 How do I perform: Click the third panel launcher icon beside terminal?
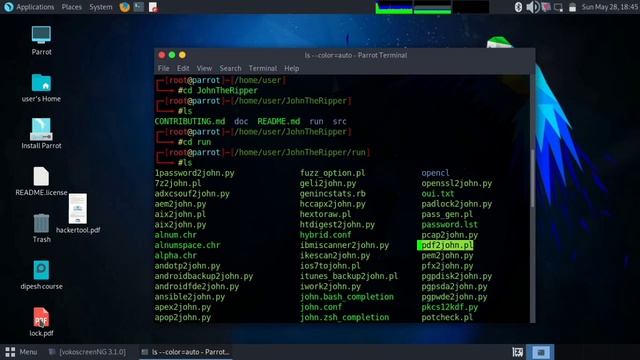point(153,7)
